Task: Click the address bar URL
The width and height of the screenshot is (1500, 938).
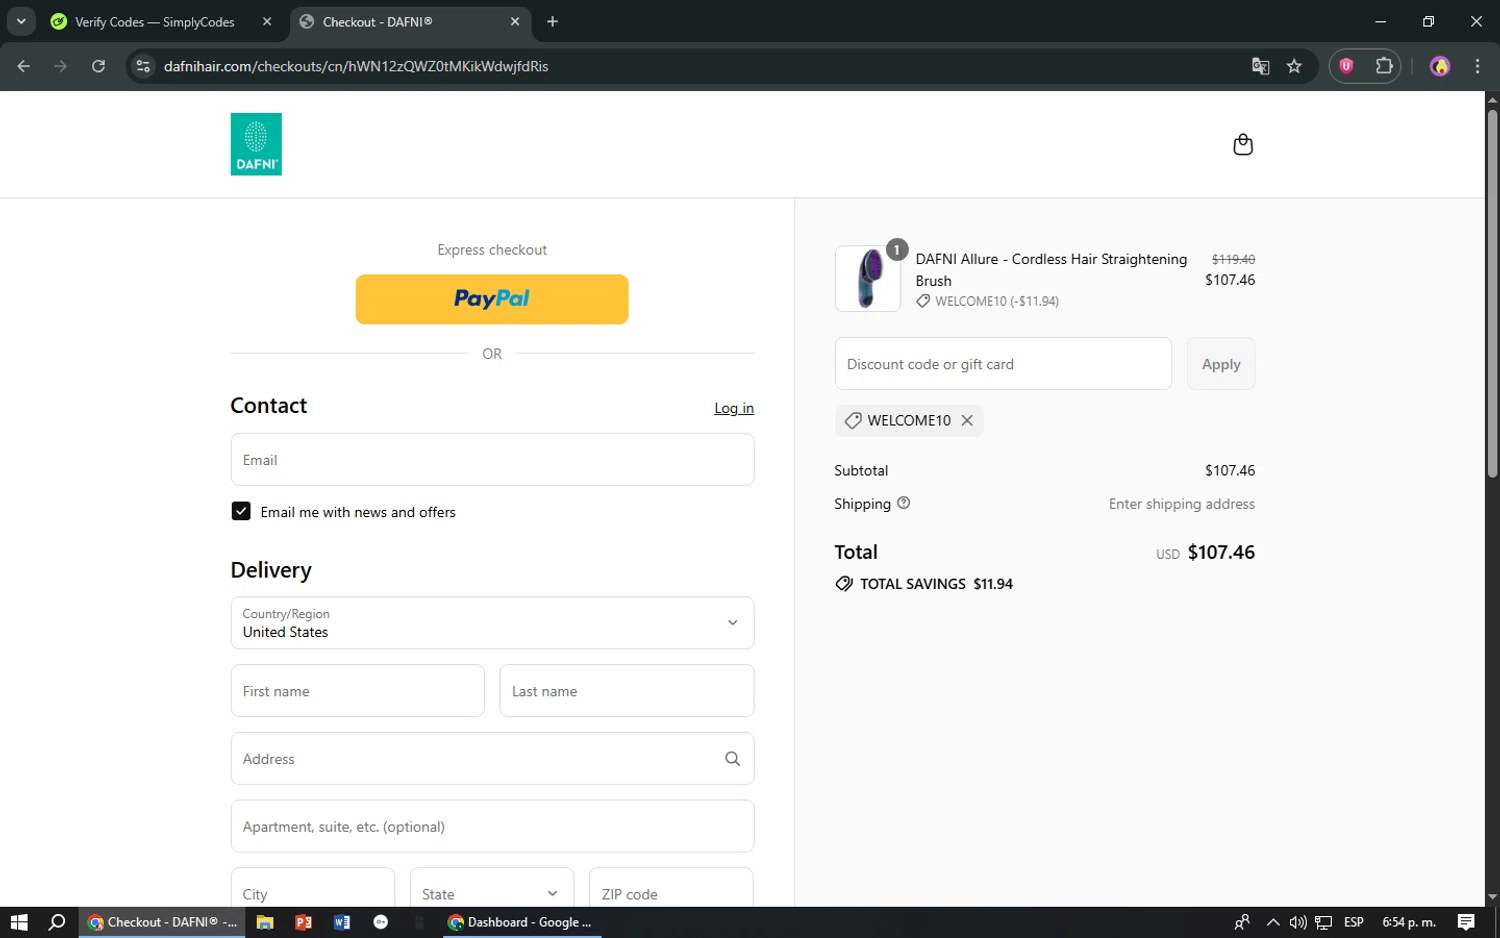Action: pos(356,66)
